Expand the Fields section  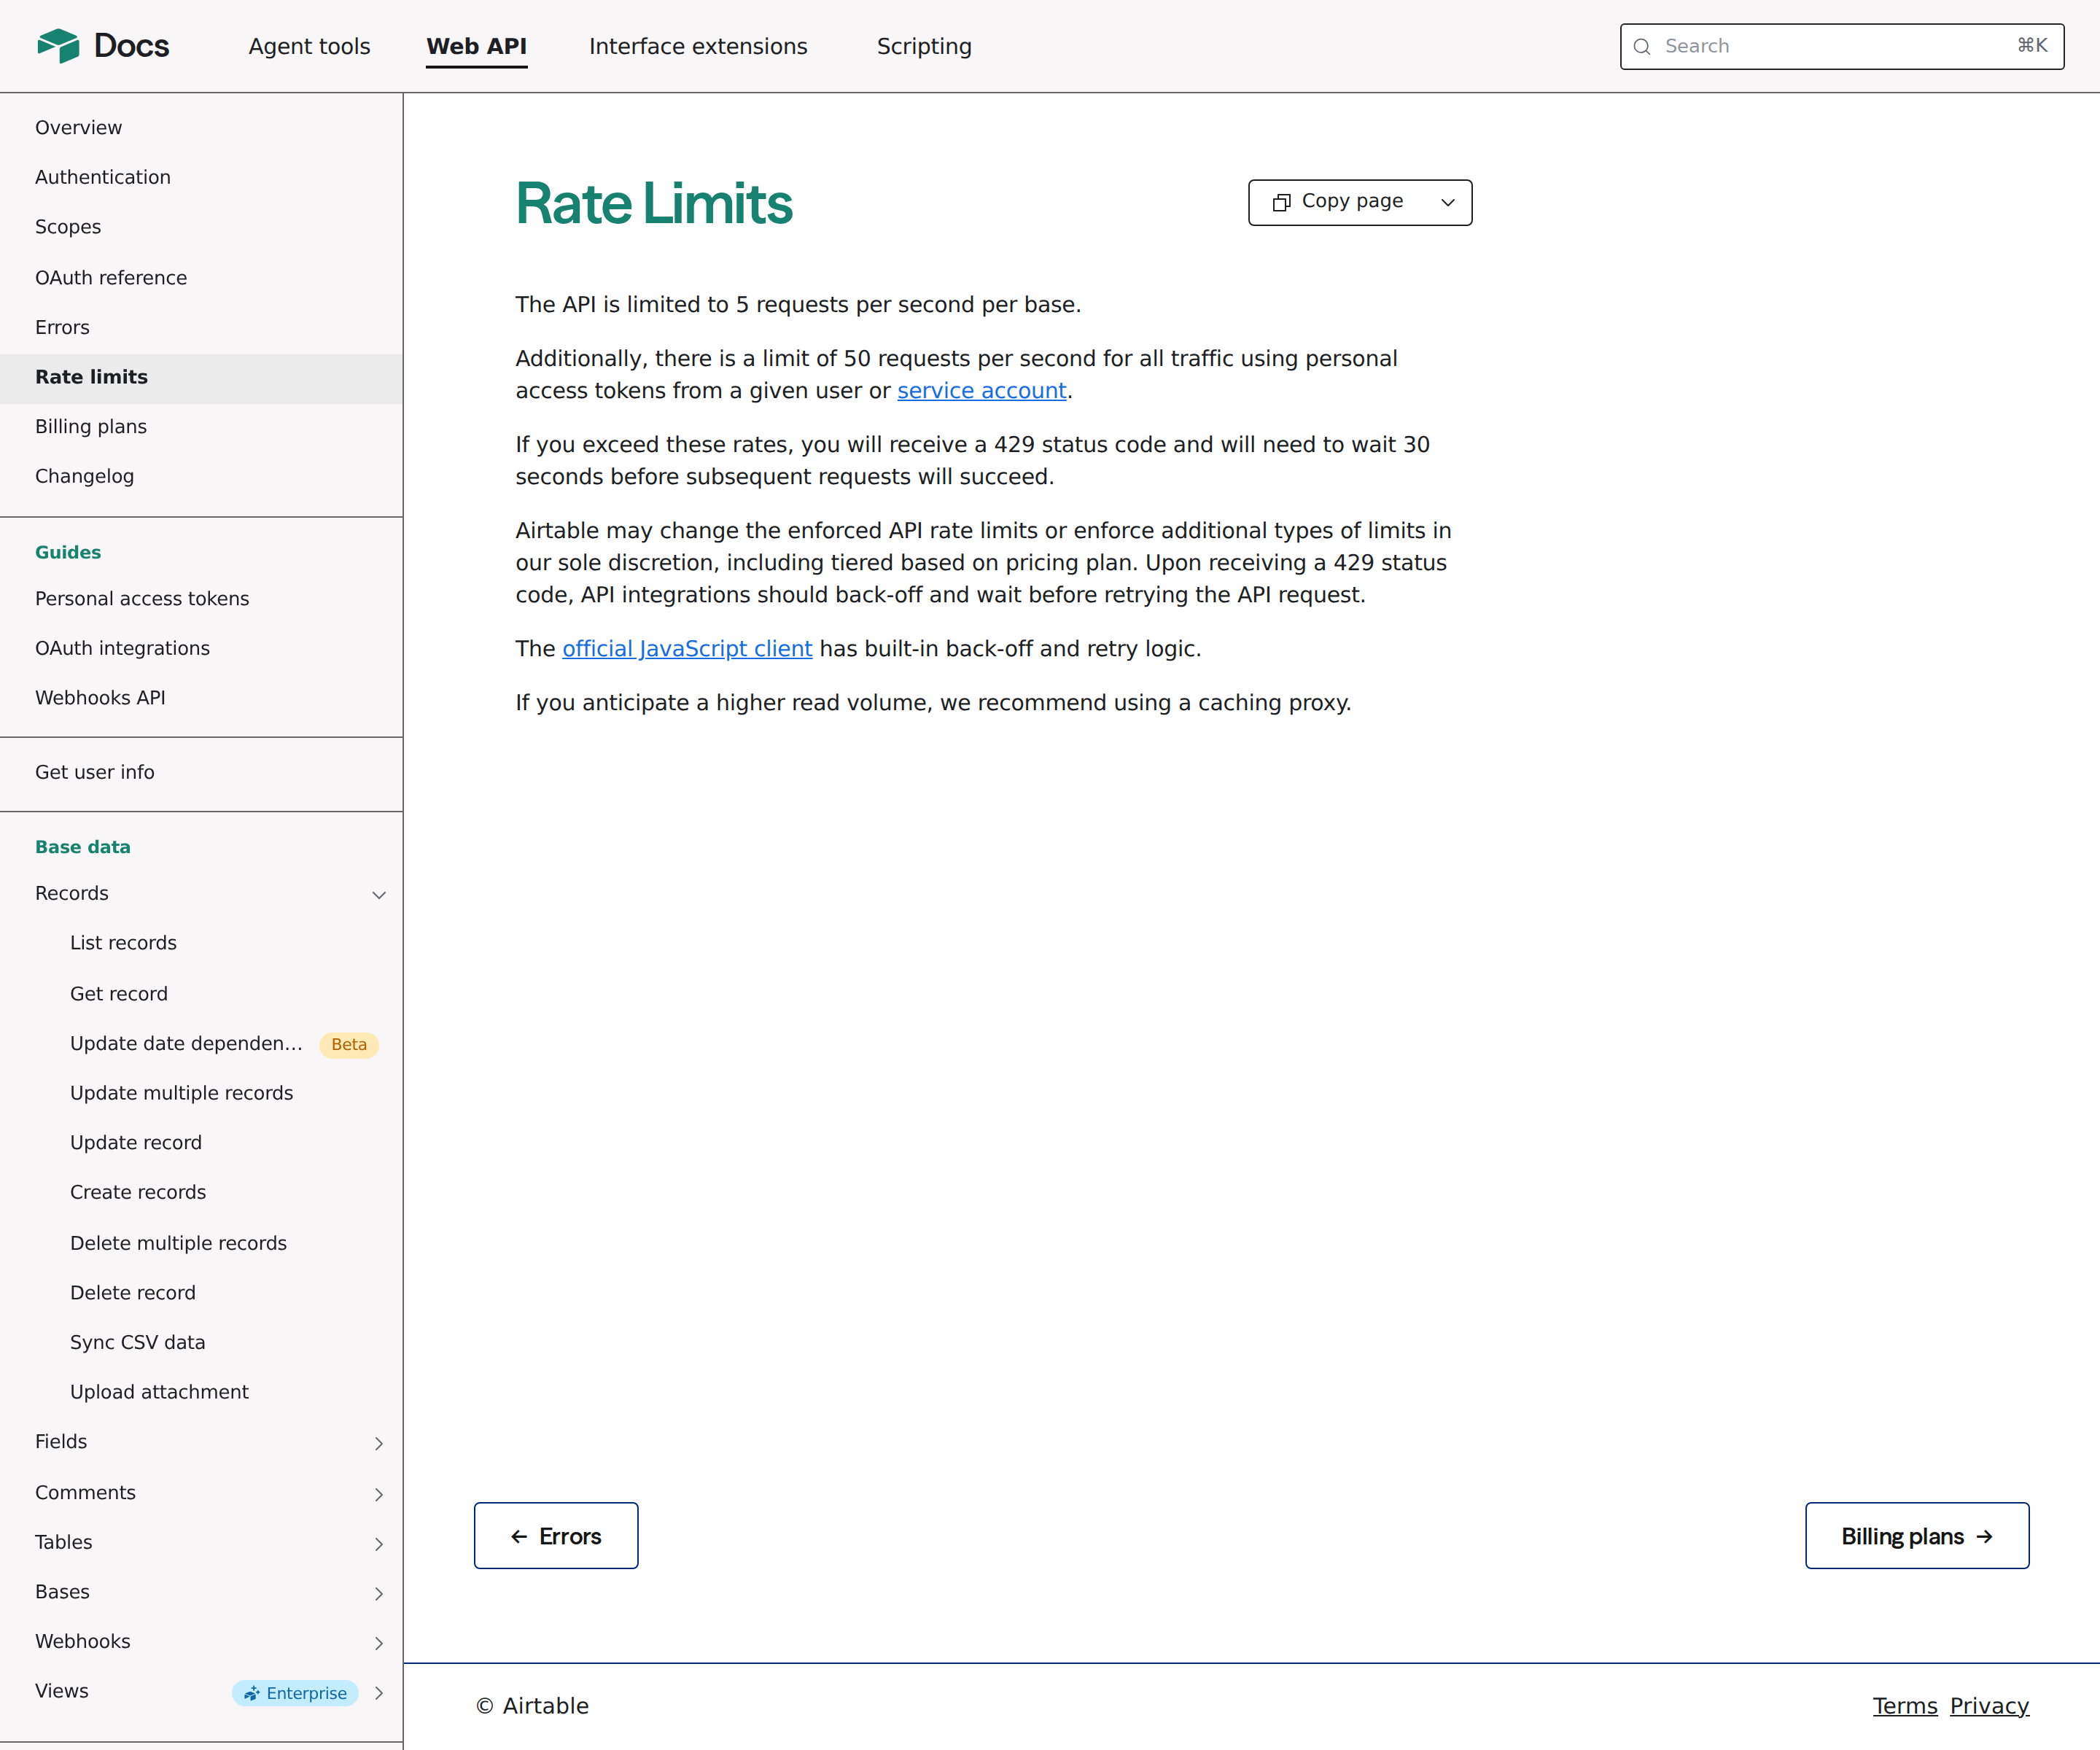click(x=379, y=1443)
